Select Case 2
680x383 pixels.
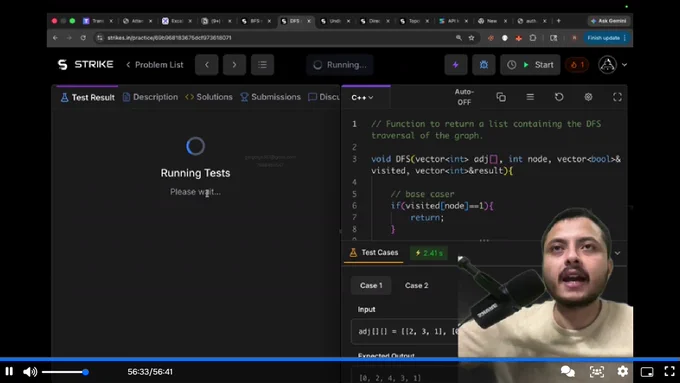coord(416,285)
